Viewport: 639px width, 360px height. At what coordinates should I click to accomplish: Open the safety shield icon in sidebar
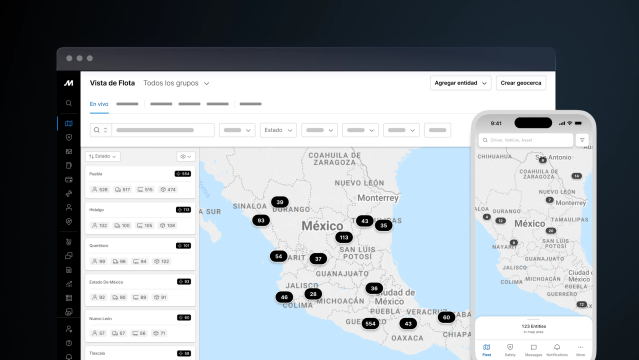(69, 137)
